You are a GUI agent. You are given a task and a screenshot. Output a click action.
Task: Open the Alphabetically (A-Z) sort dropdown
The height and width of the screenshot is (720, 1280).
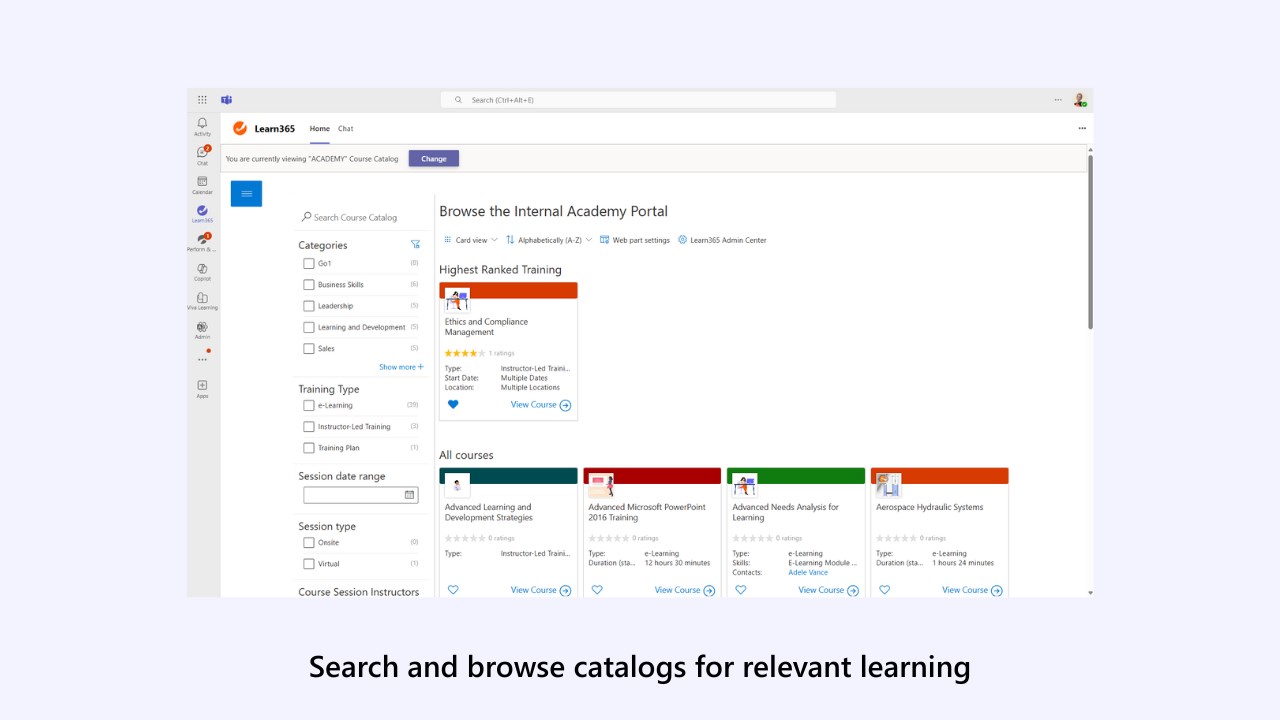(x=549, y=240)
